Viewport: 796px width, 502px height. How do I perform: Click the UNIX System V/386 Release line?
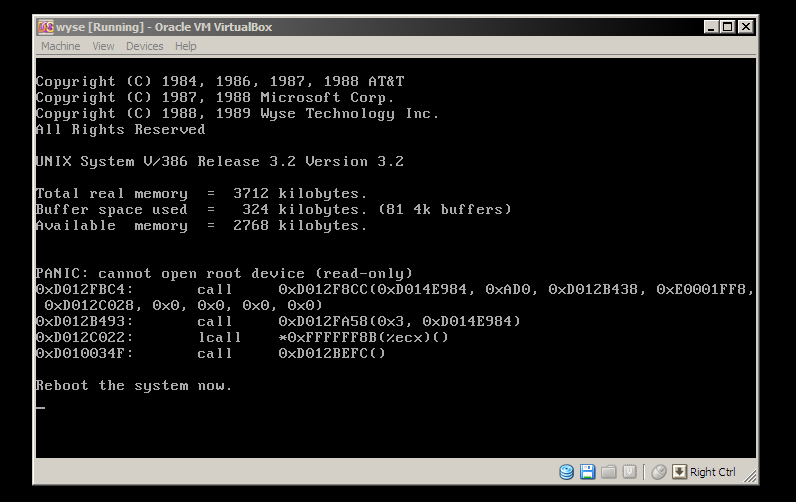220,161
